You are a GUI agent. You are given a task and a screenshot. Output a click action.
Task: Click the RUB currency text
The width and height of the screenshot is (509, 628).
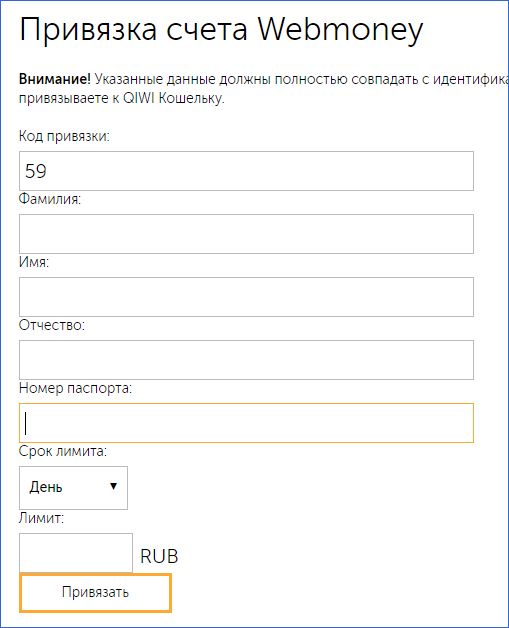[x=159, y=556]
